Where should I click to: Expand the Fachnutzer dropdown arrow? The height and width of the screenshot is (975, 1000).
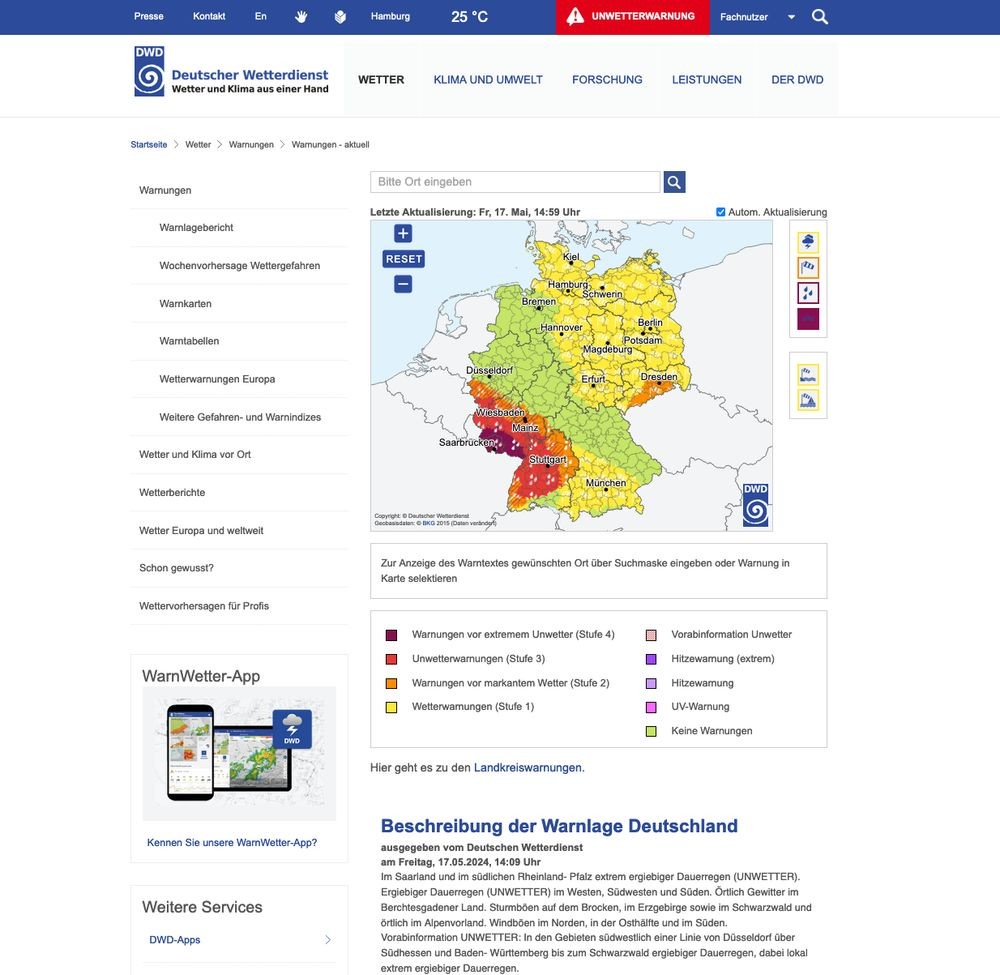click(x=791, y=17)
